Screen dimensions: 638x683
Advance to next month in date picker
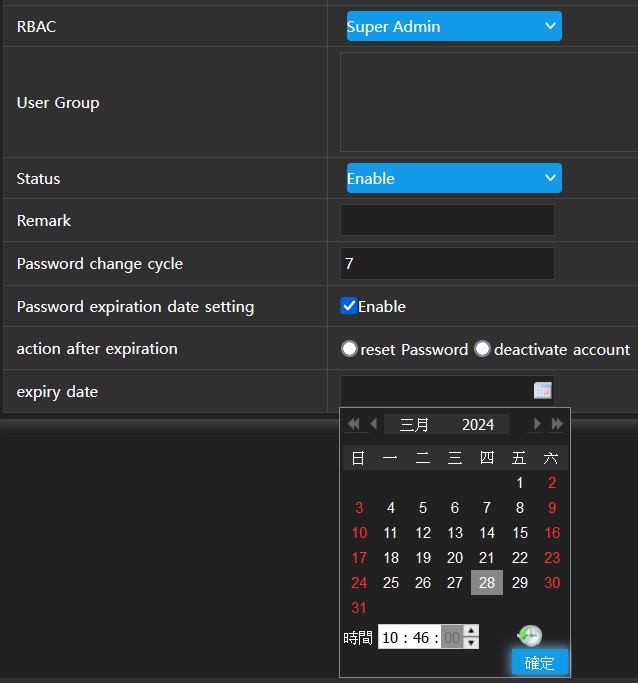tap(537, 424)
